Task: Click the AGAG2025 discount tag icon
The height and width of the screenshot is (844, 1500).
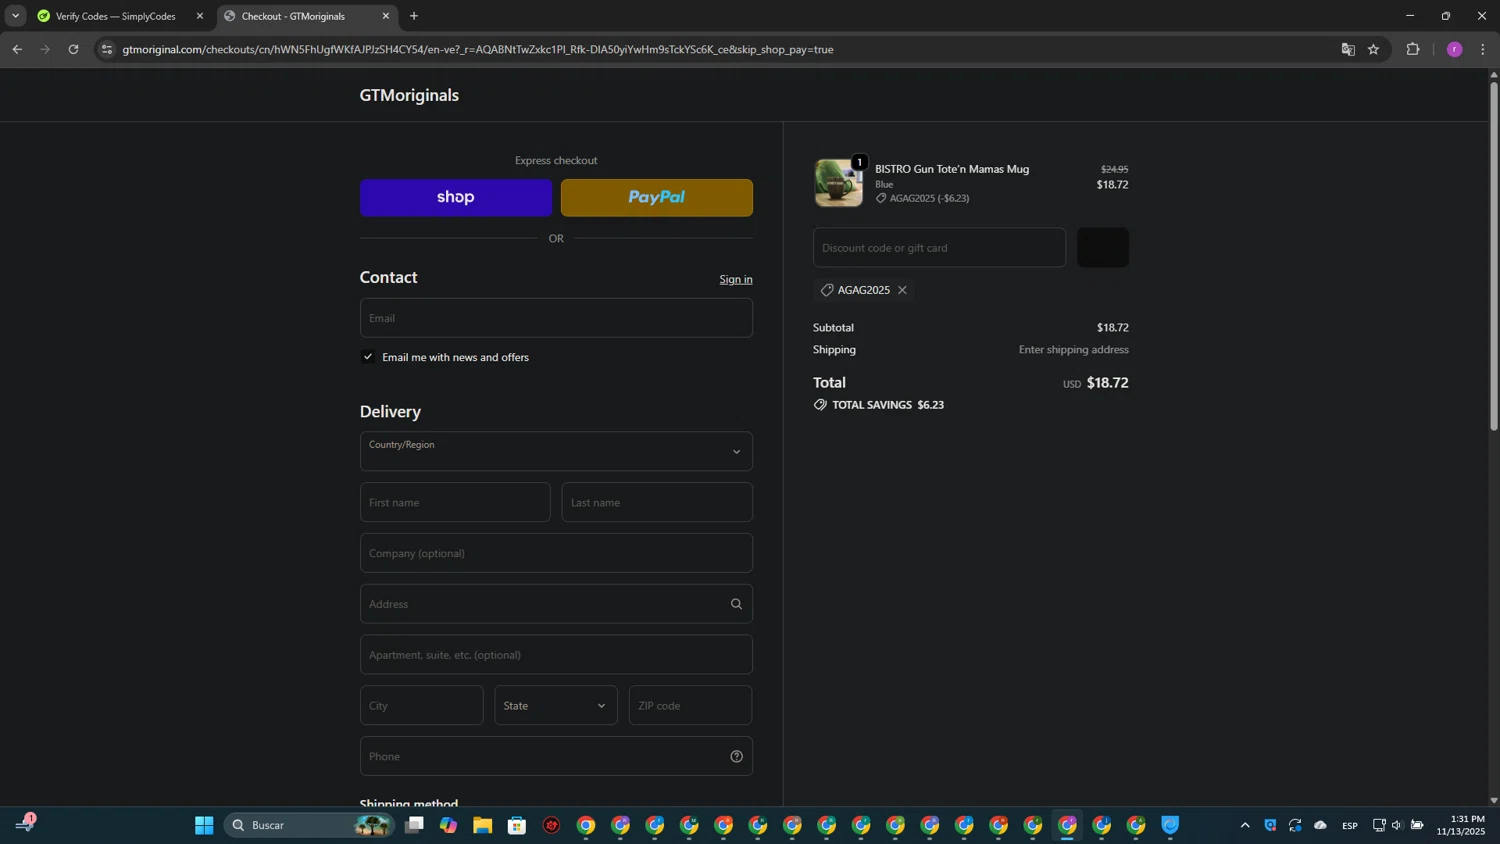Action: tap(827, 290)
